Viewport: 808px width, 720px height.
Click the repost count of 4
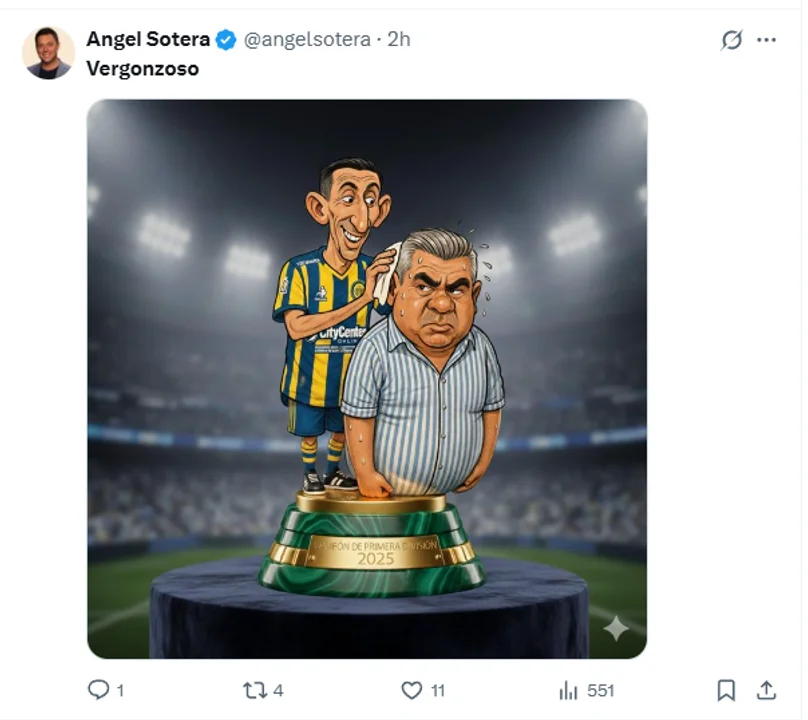279,690
